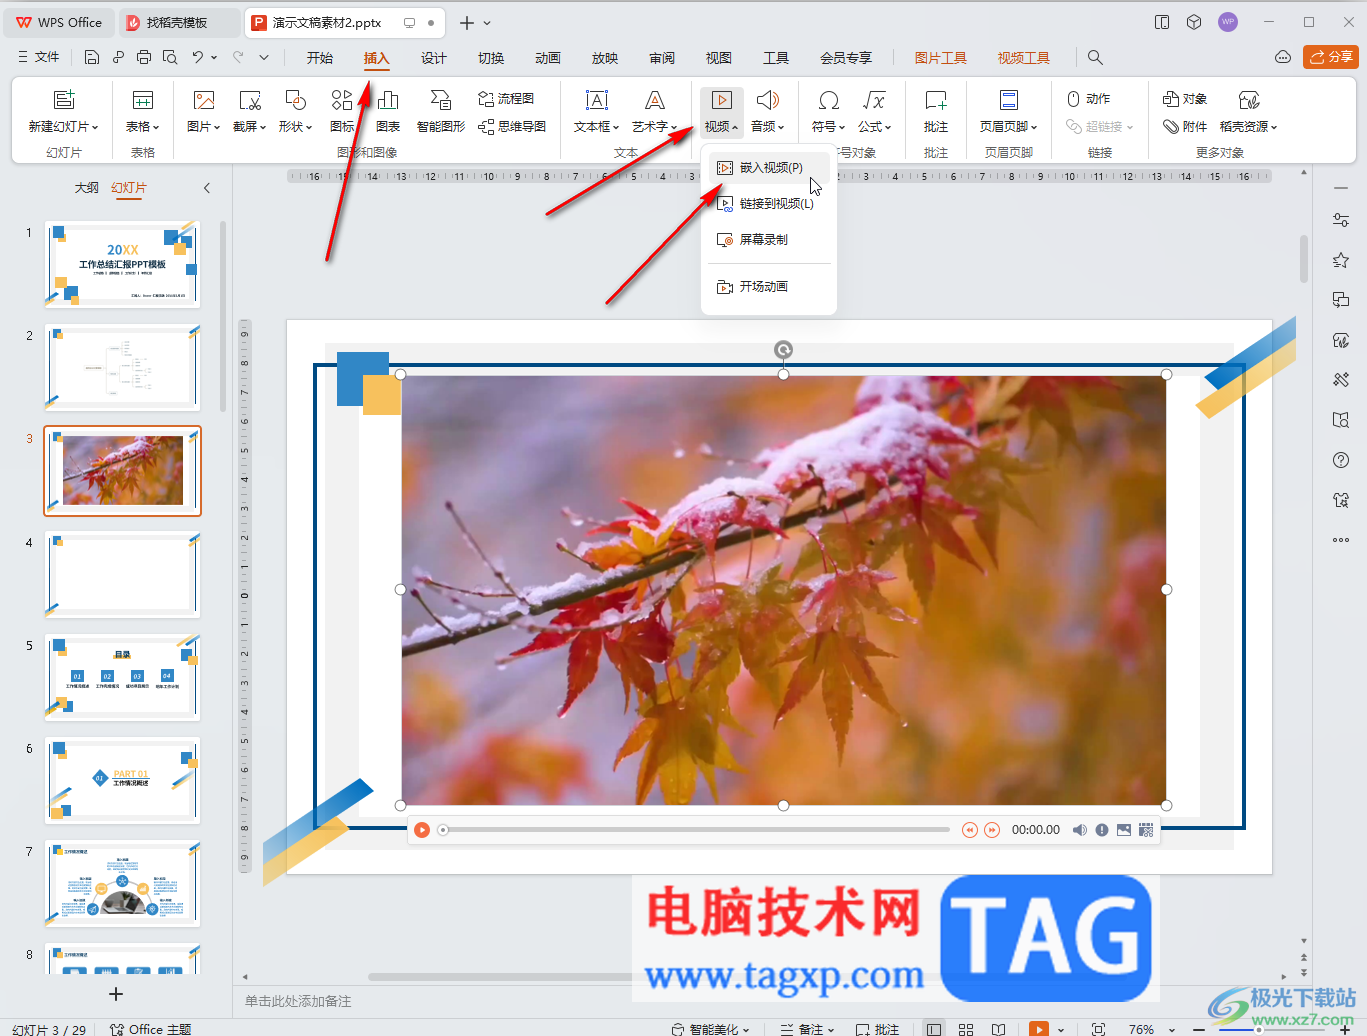1367x1036 pixels.
Task: Click the smart graphic (智能图形) icon
Action: pos(441,99)
